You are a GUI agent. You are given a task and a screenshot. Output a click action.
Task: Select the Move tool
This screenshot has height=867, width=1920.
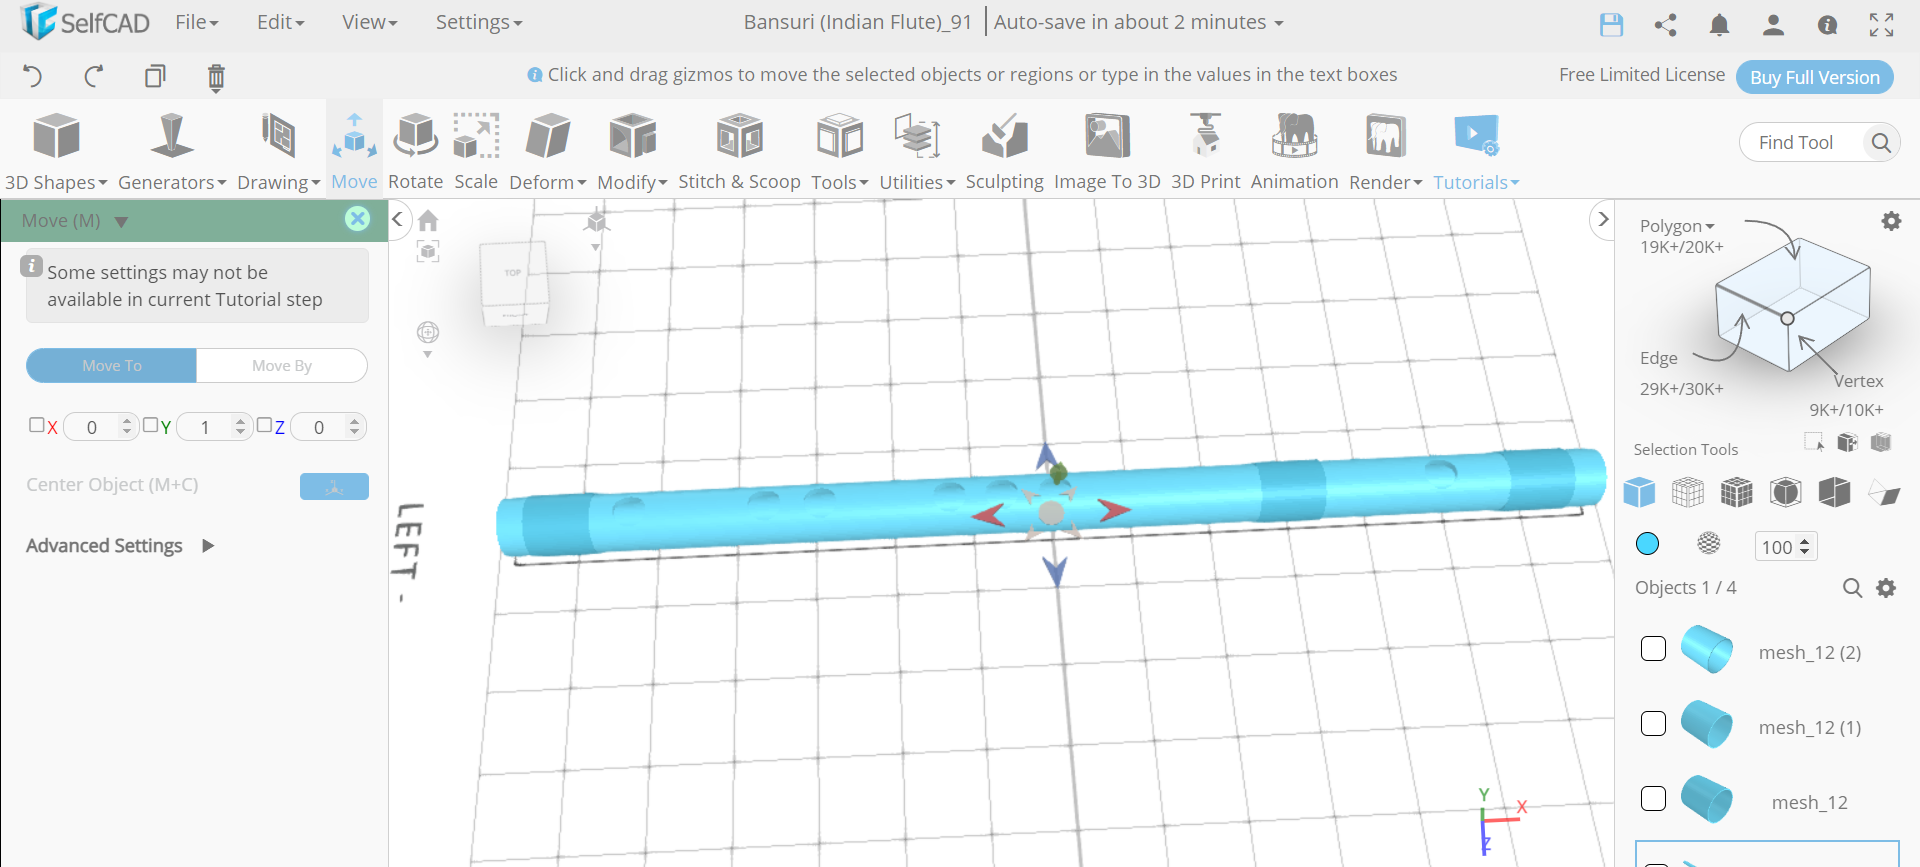pos(354,151)
